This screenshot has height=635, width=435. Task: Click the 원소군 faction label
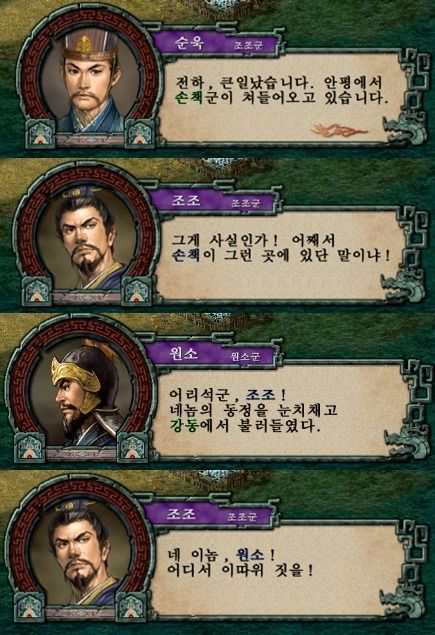click(x=245, y=357)
